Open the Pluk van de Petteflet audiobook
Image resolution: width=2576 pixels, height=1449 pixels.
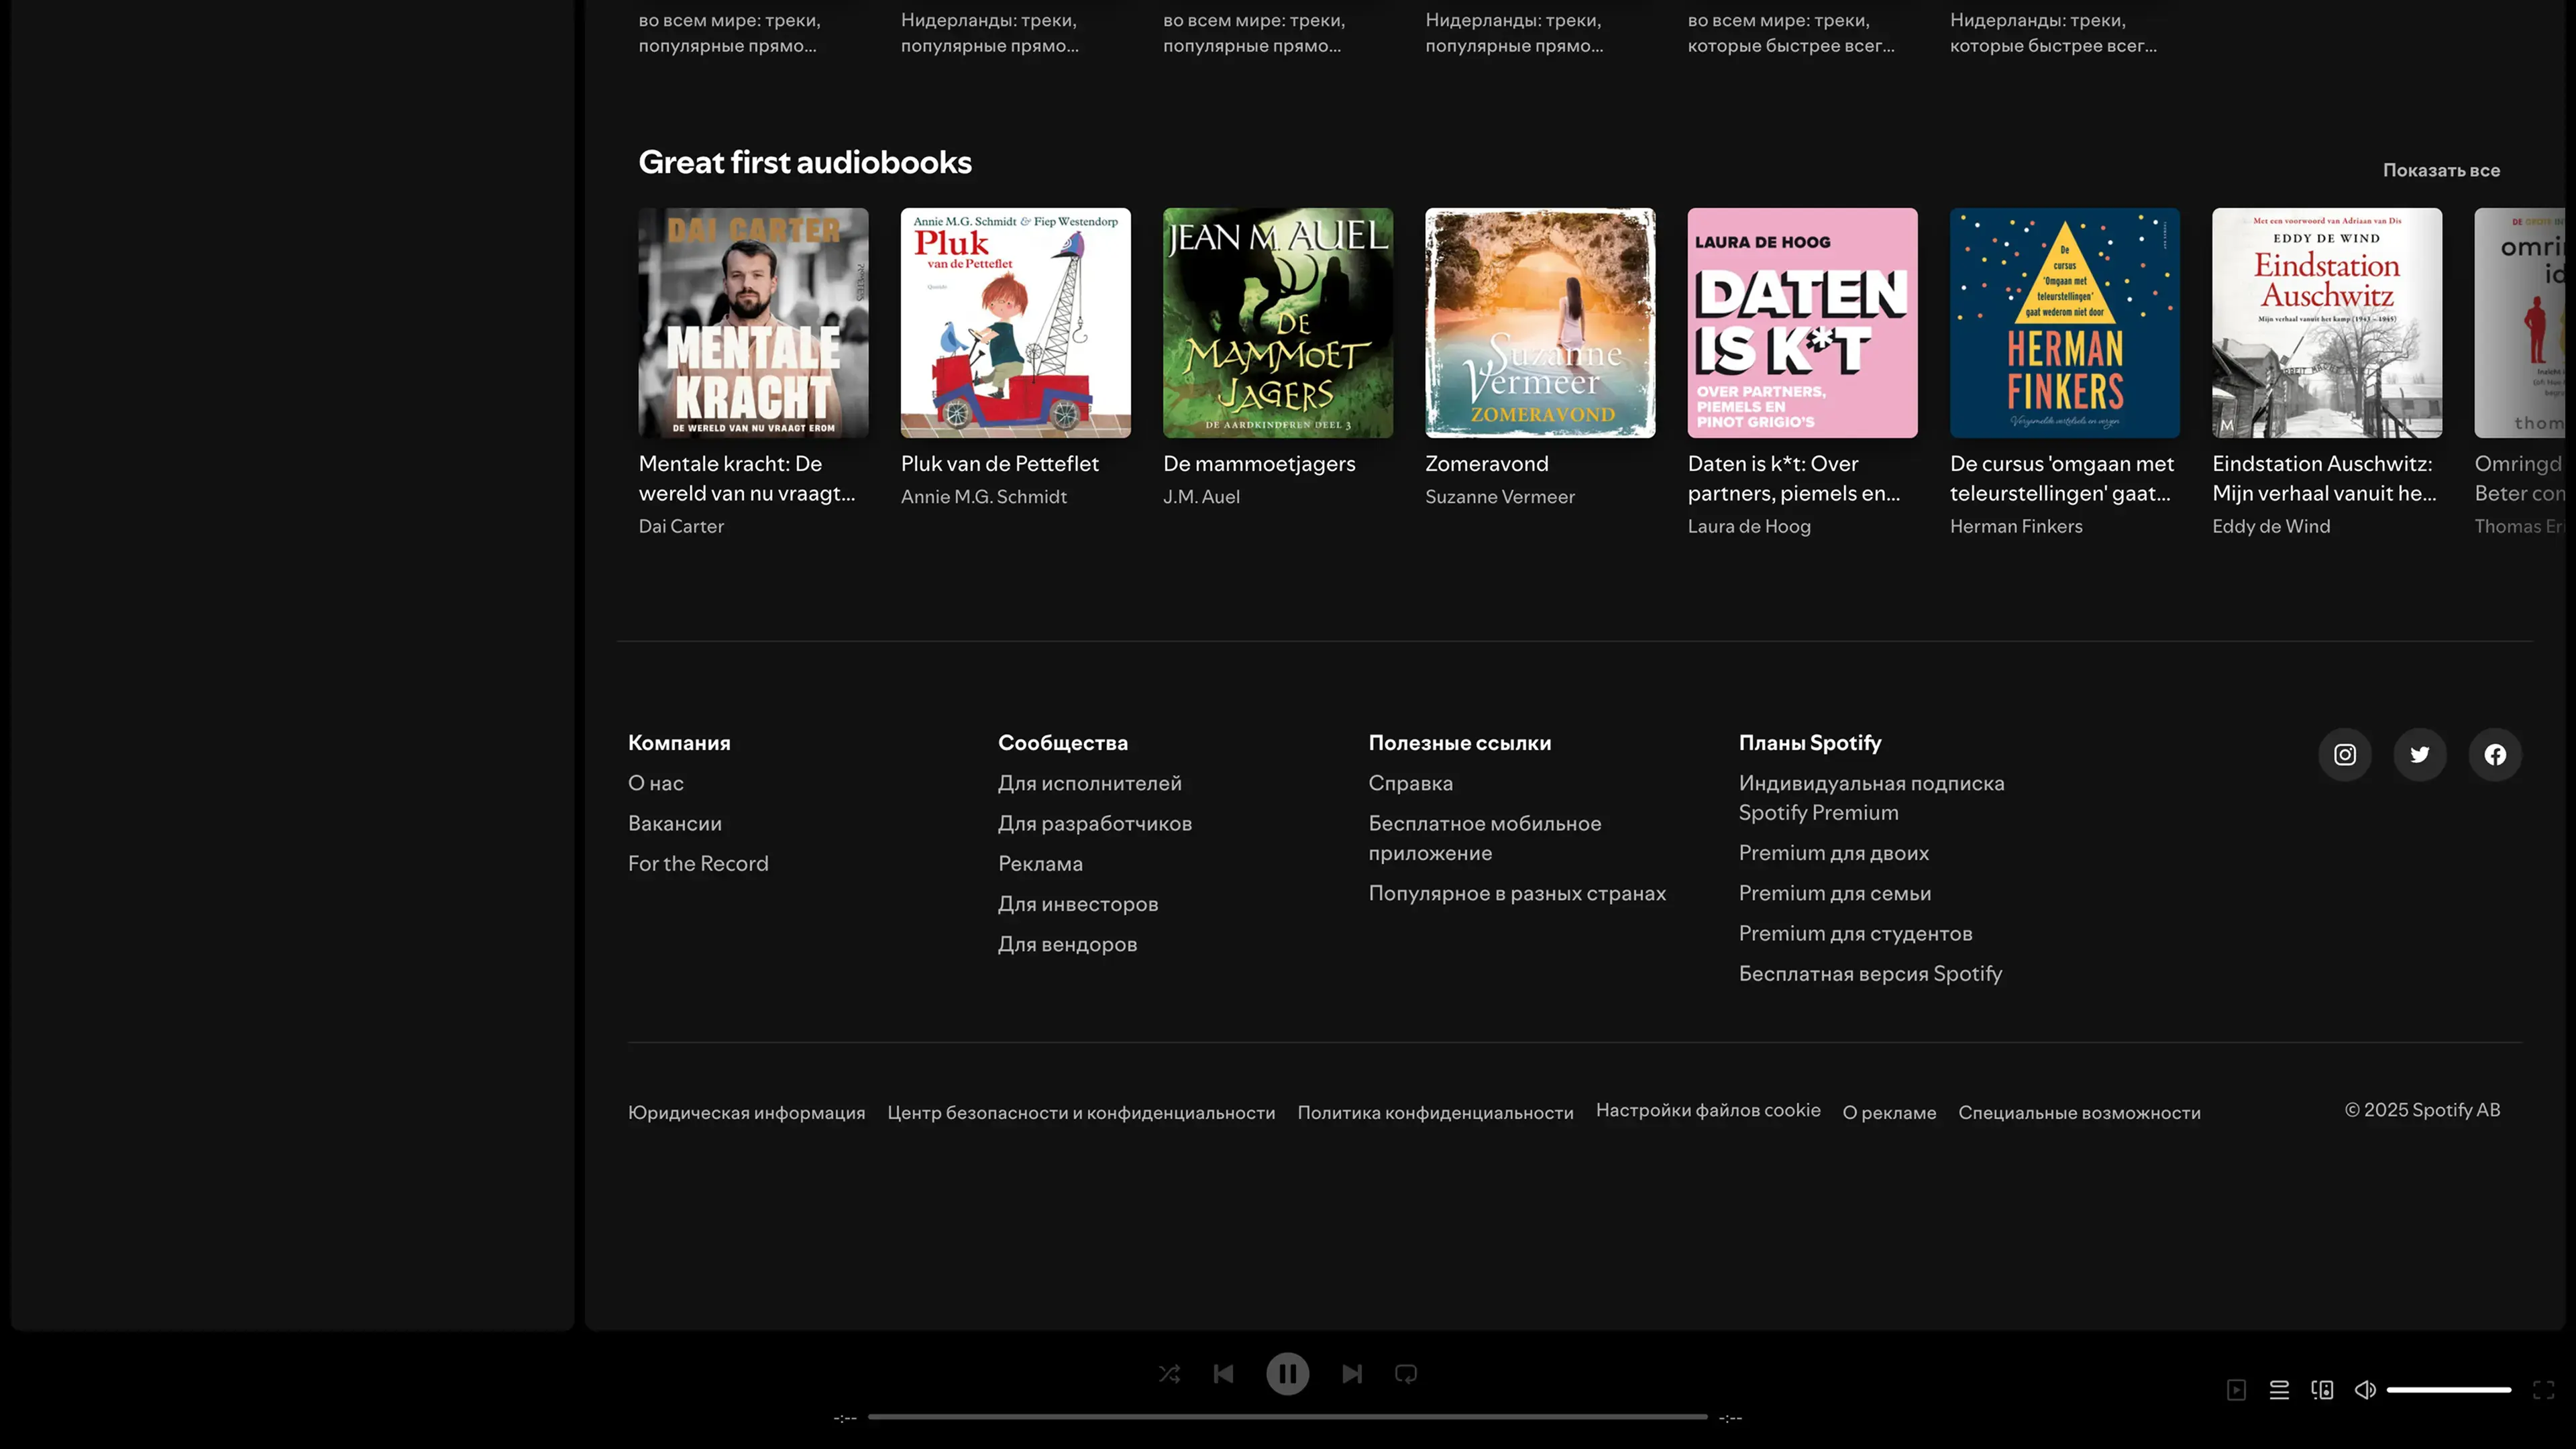point(1015,323)
